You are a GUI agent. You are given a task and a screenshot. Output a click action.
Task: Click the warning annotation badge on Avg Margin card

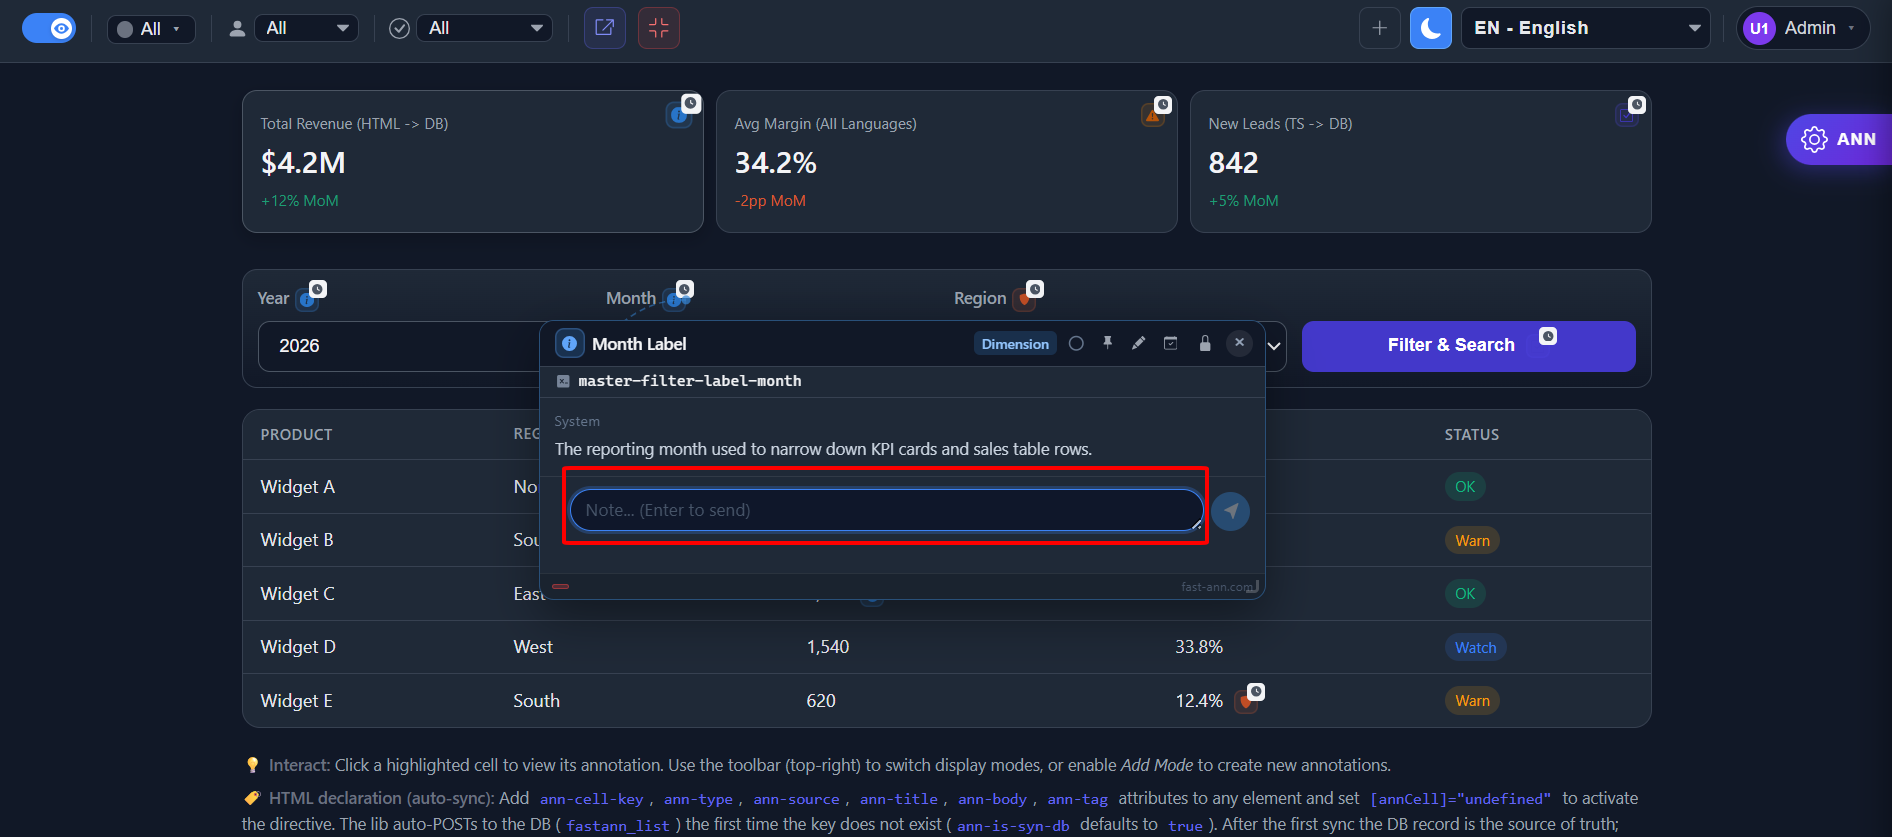1153,115
